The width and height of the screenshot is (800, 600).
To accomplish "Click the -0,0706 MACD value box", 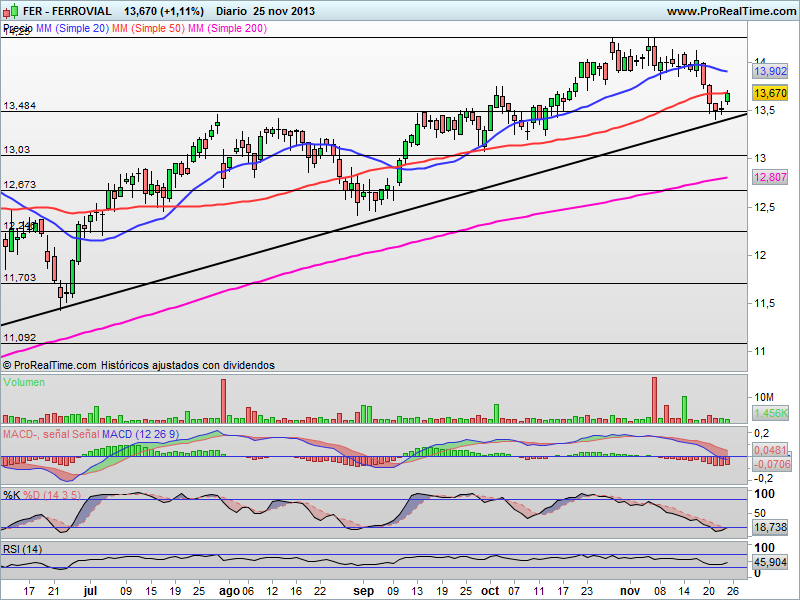I will 772,464.
